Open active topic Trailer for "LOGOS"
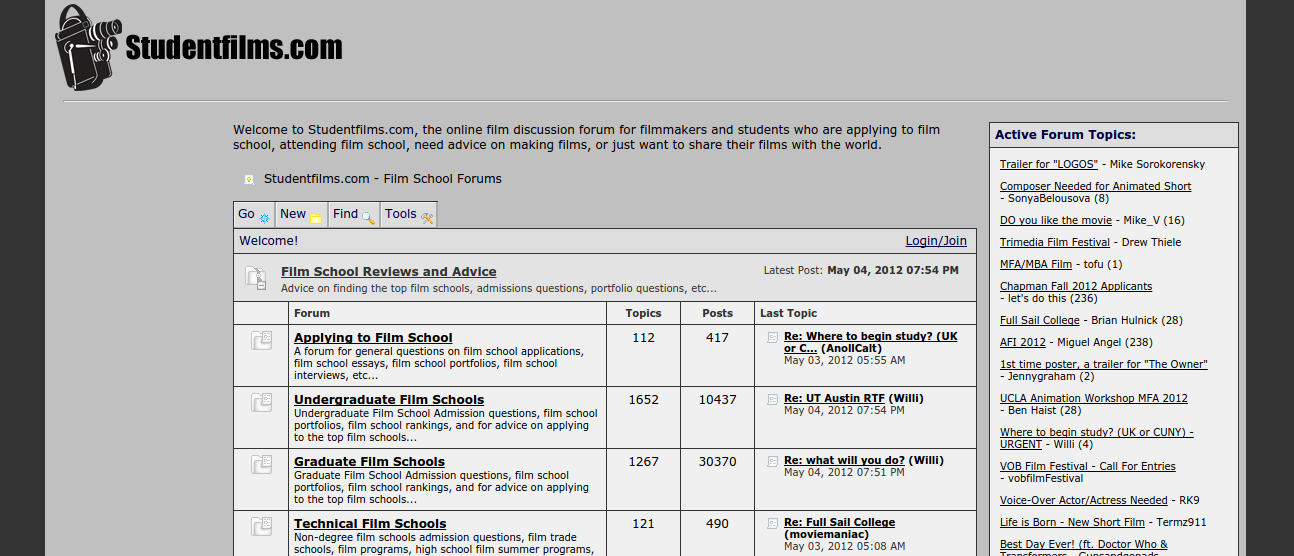The image size is (1294, 556). 1049,164
